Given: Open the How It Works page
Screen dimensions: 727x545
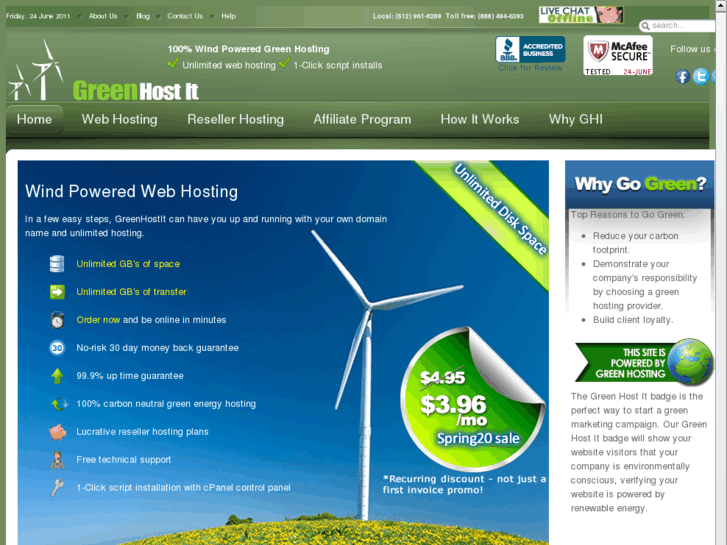Looking at the screenshot, I should click(480, 120).
